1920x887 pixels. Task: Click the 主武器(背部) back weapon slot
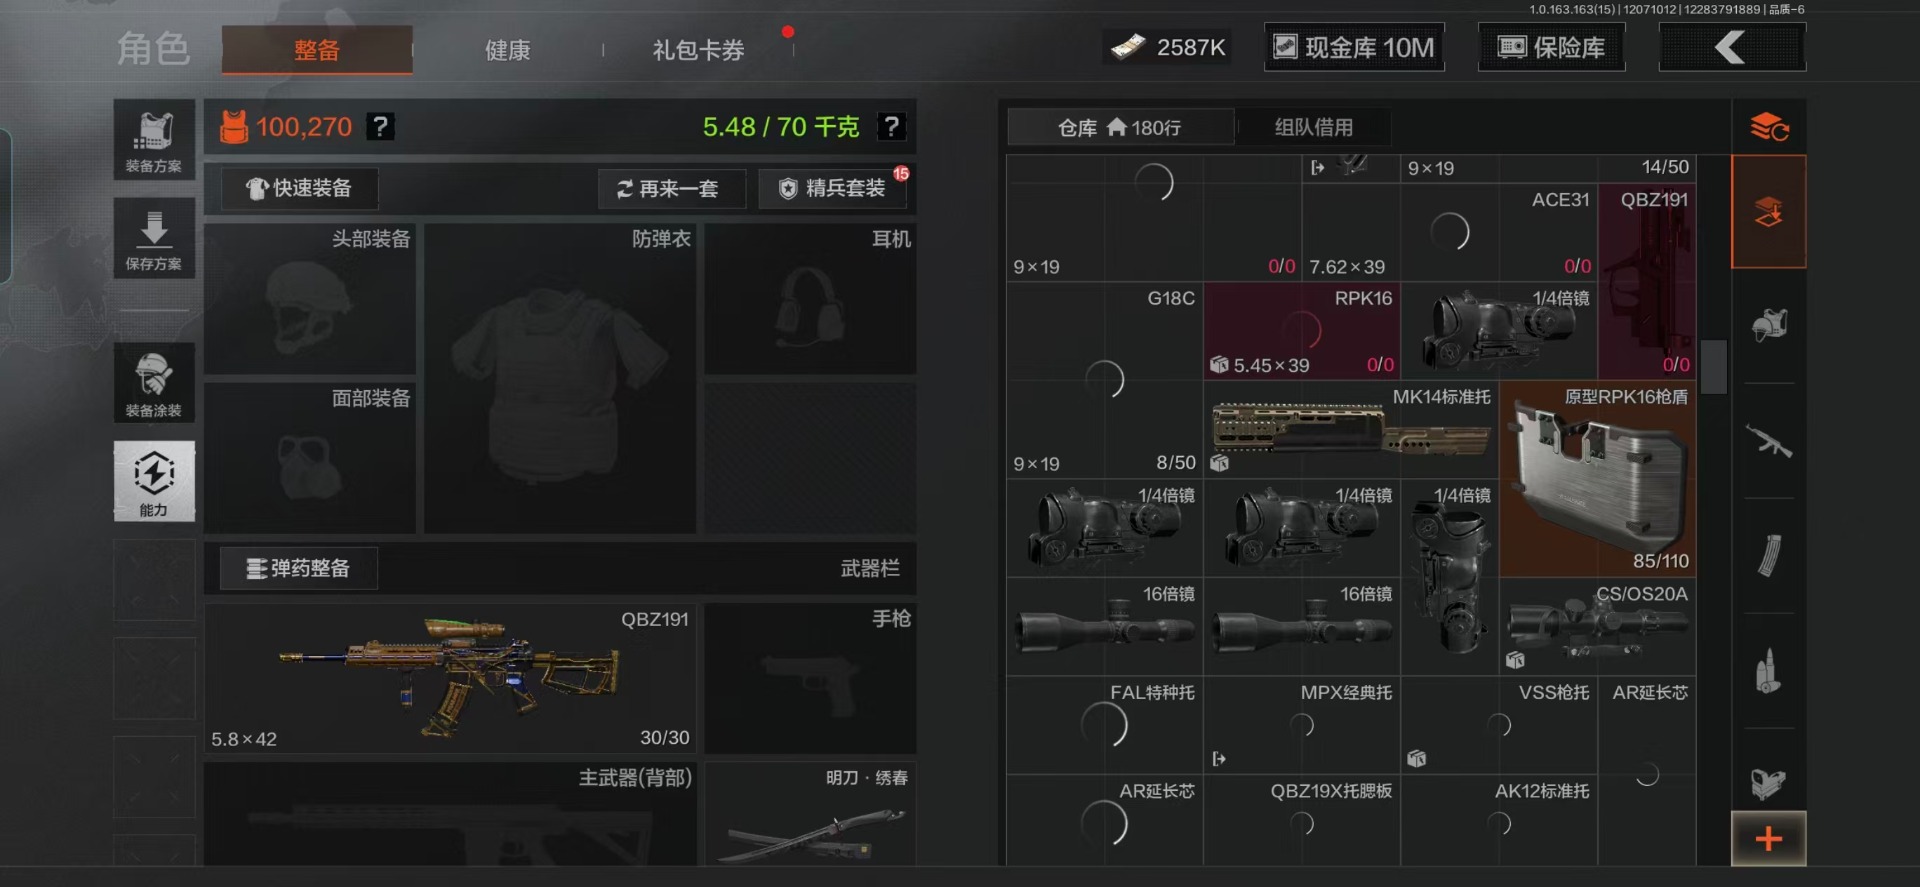(450, 813)
